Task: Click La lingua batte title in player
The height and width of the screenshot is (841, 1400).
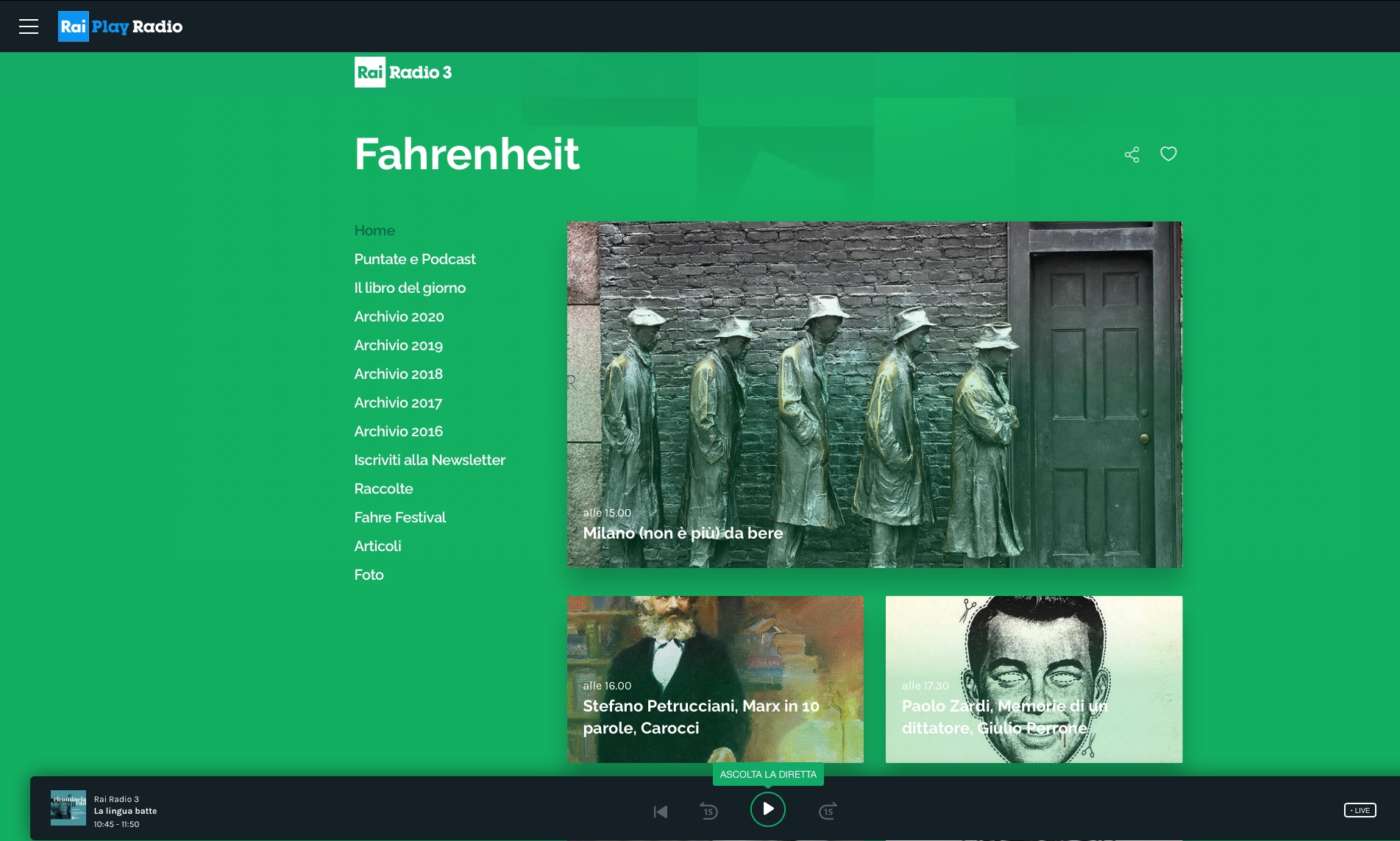Action: coord(125,811)
